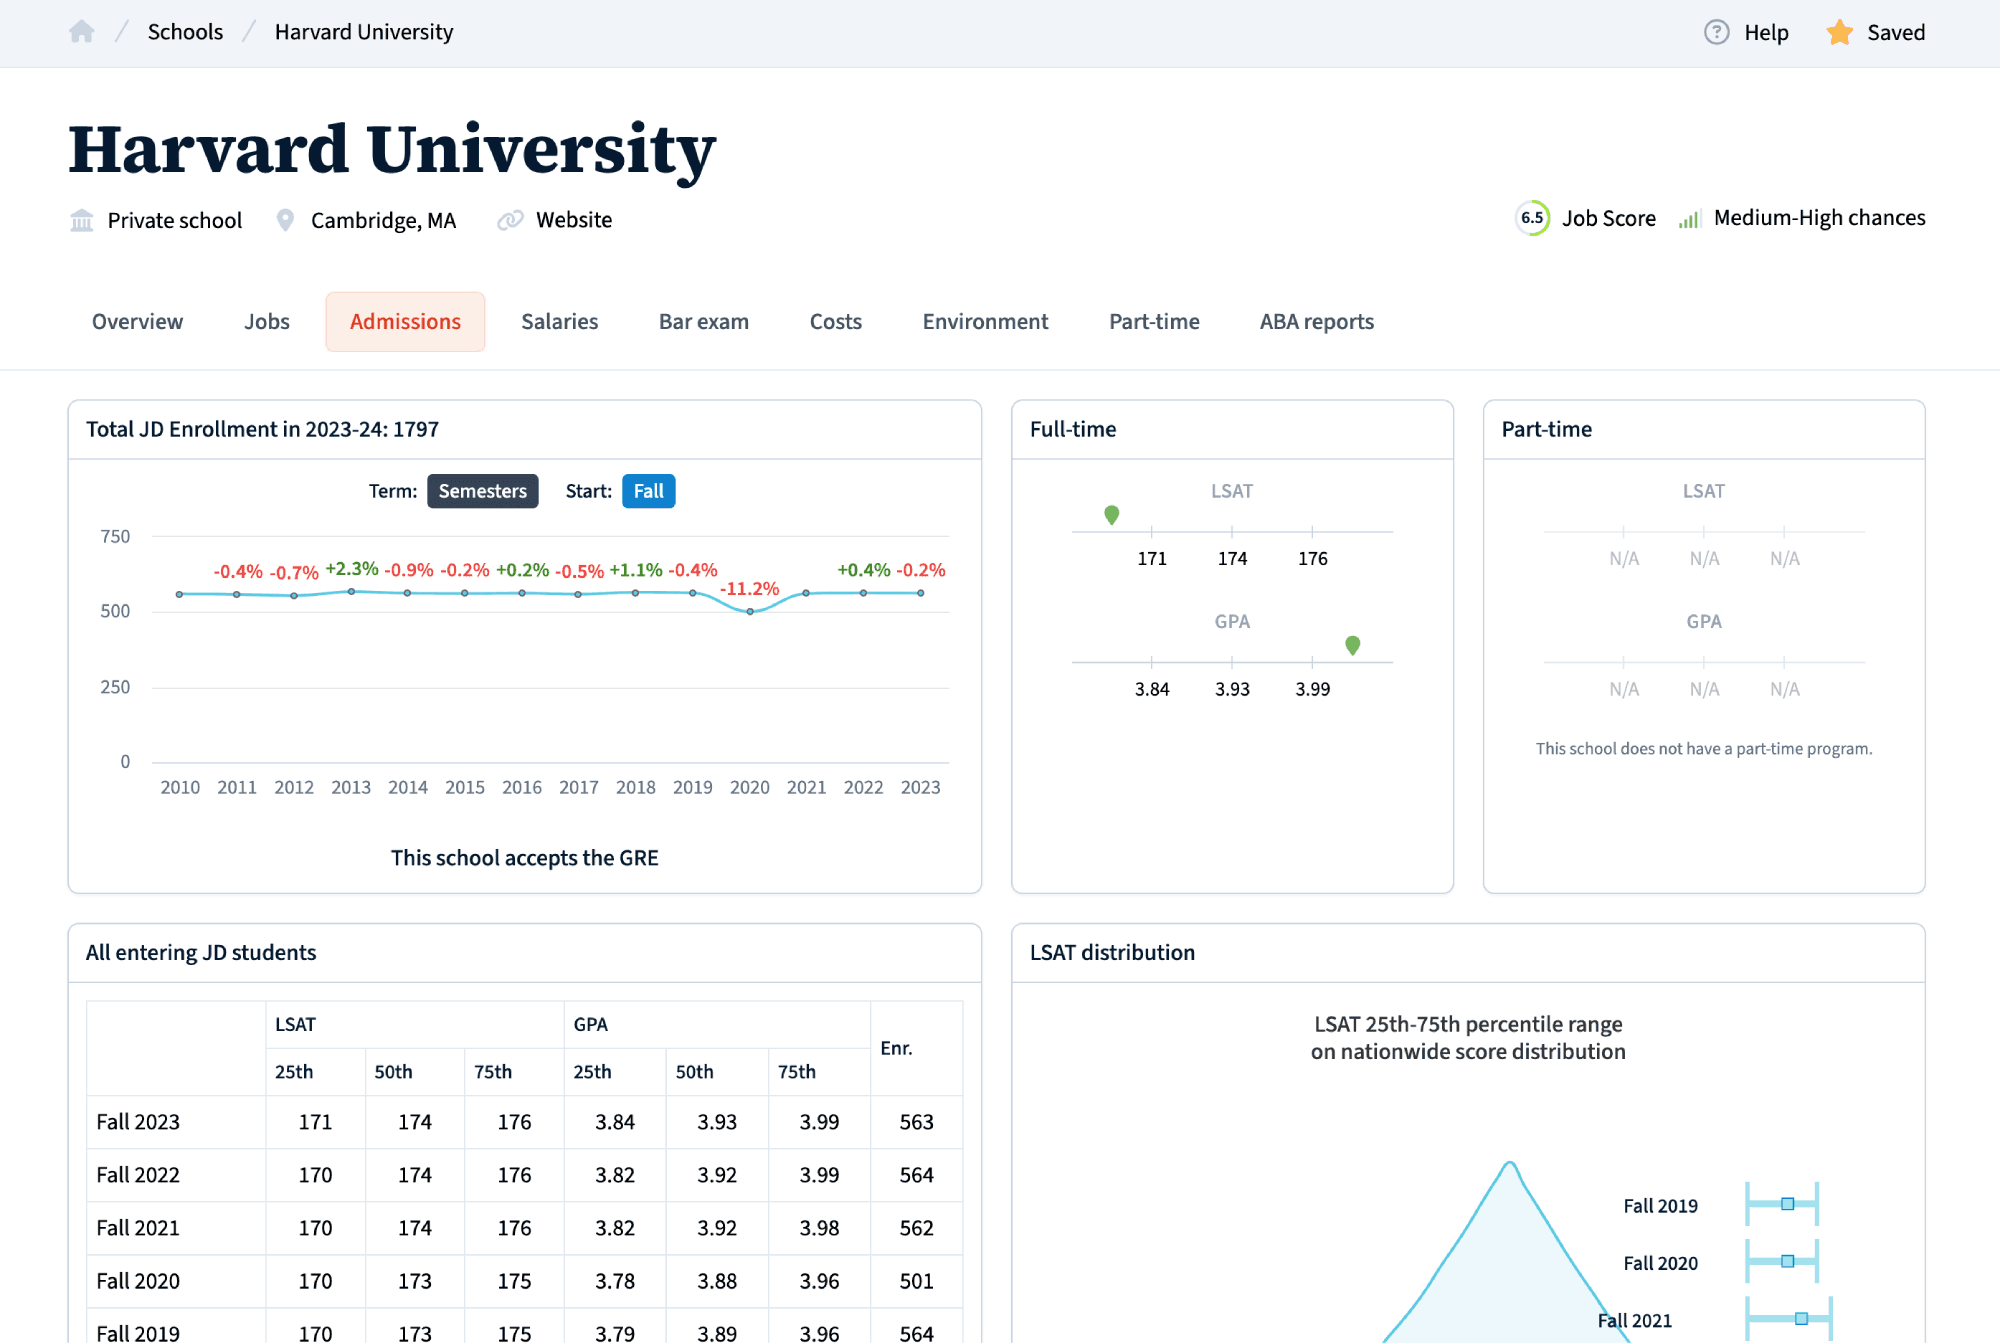Click the 2013 enrollment data point
Viewport: 2000px width, 1343px height.
(351, 592)
